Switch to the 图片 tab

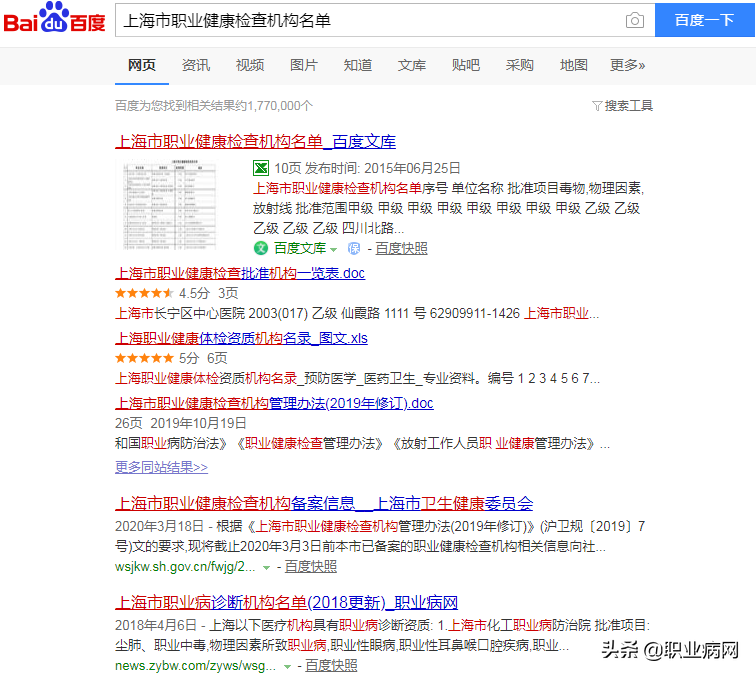coord(304,65)
